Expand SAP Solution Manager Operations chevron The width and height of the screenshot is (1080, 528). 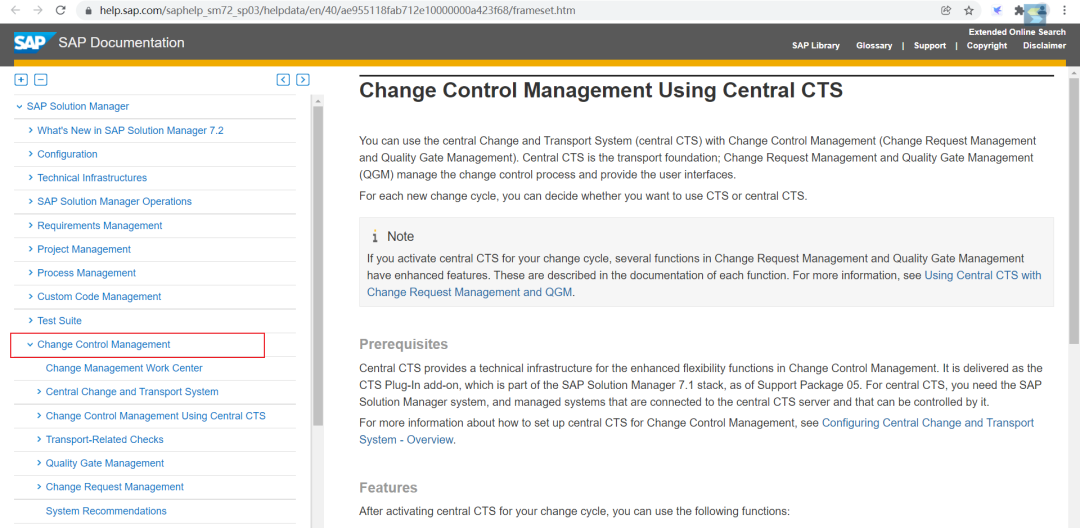30,202
